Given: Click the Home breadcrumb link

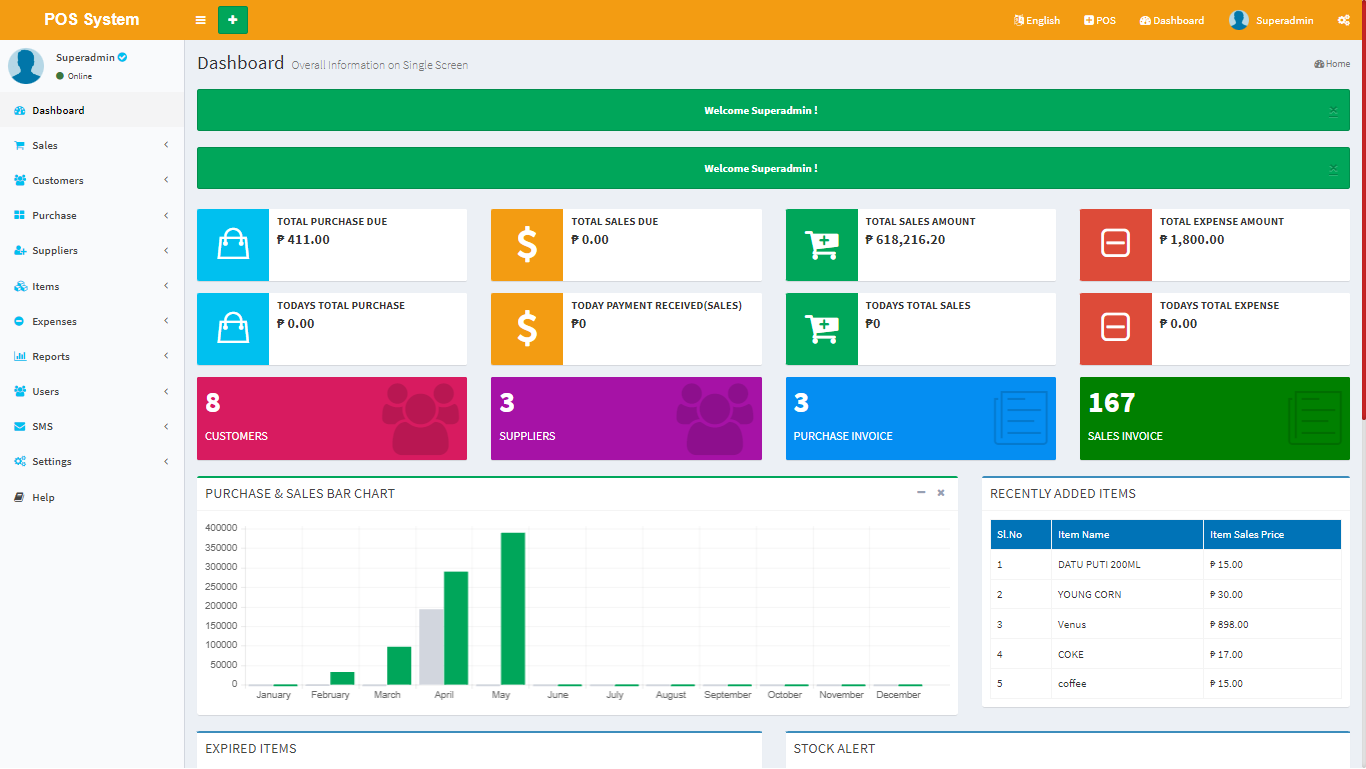Looking at the screenshot, I should point(1332,64).
